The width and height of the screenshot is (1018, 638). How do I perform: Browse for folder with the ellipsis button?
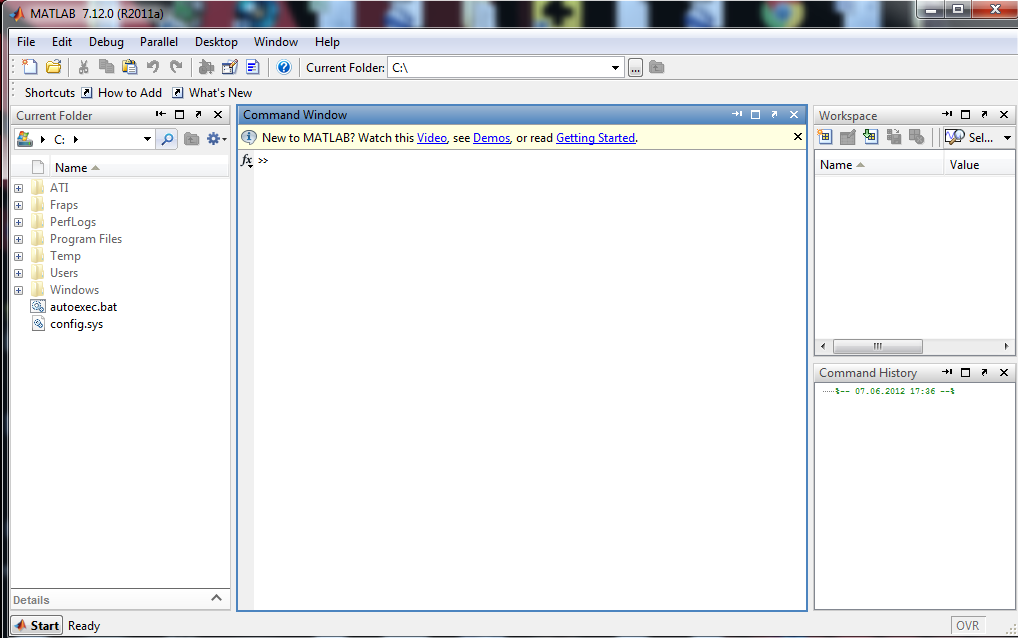[x=636, y=67]
